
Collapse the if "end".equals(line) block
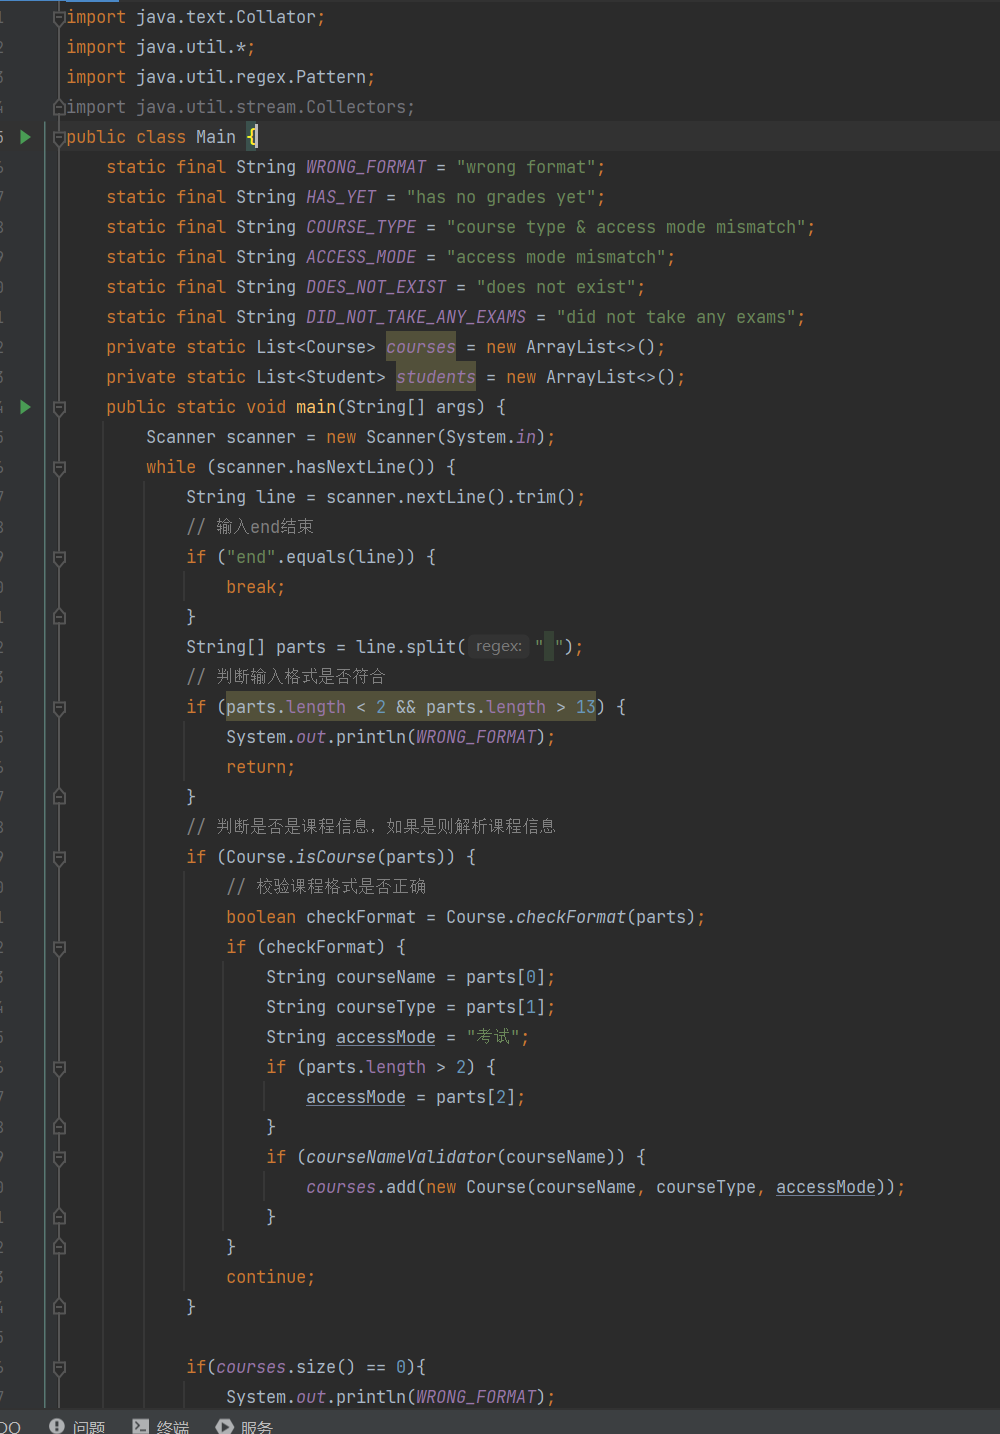(59, 558)
